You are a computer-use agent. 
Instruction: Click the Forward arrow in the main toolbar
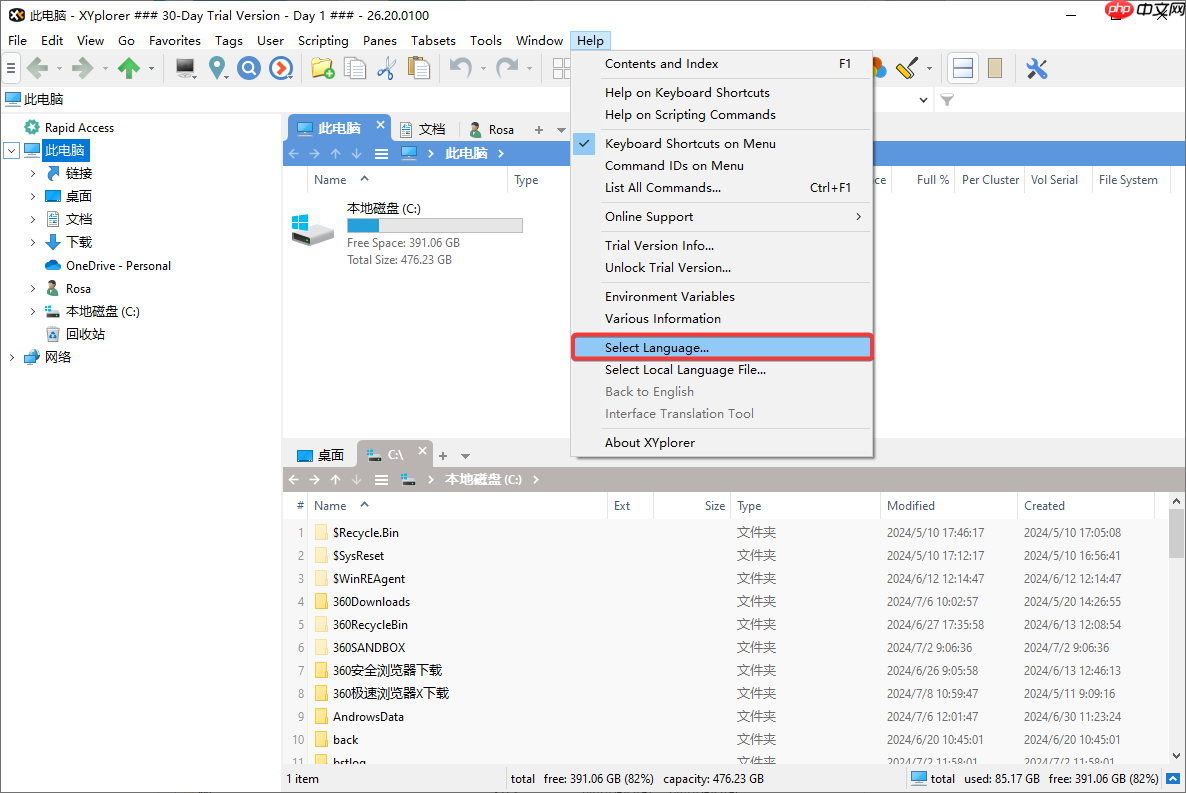pyautogui.click(x=82, y=69)
